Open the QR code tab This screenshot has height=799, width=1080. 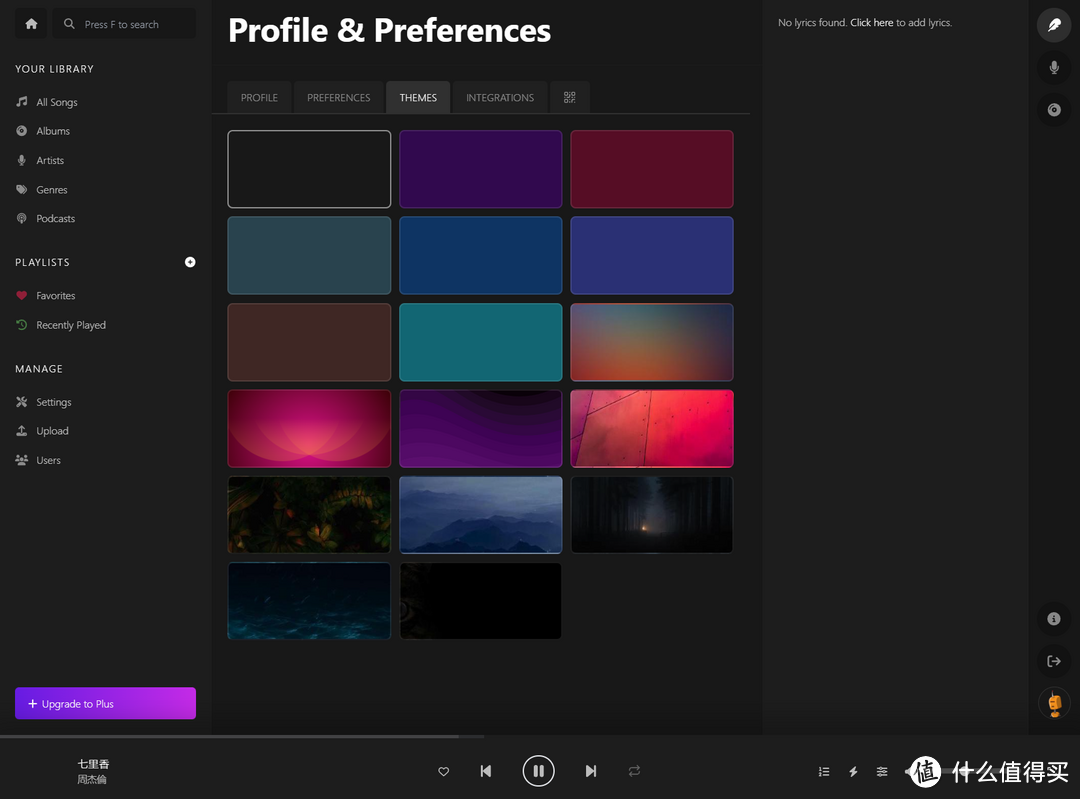tap(570, 98)
